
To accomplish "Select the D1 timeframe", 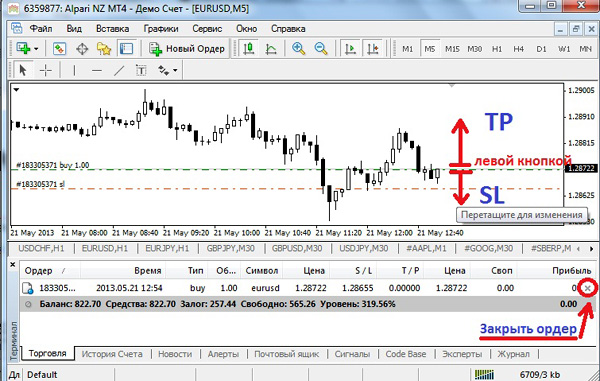I will (541, 49).
